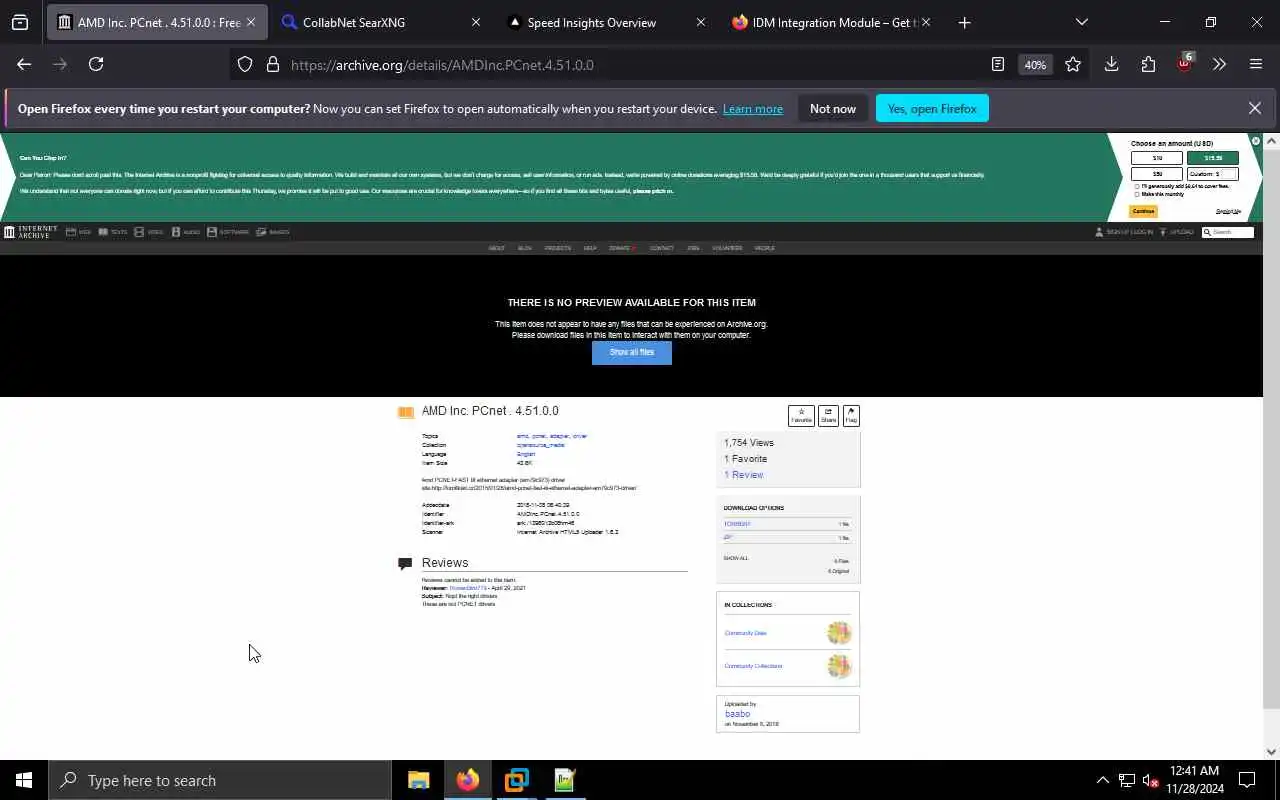Click the 40% zoom level indicator

click(x=1035, y=64)
